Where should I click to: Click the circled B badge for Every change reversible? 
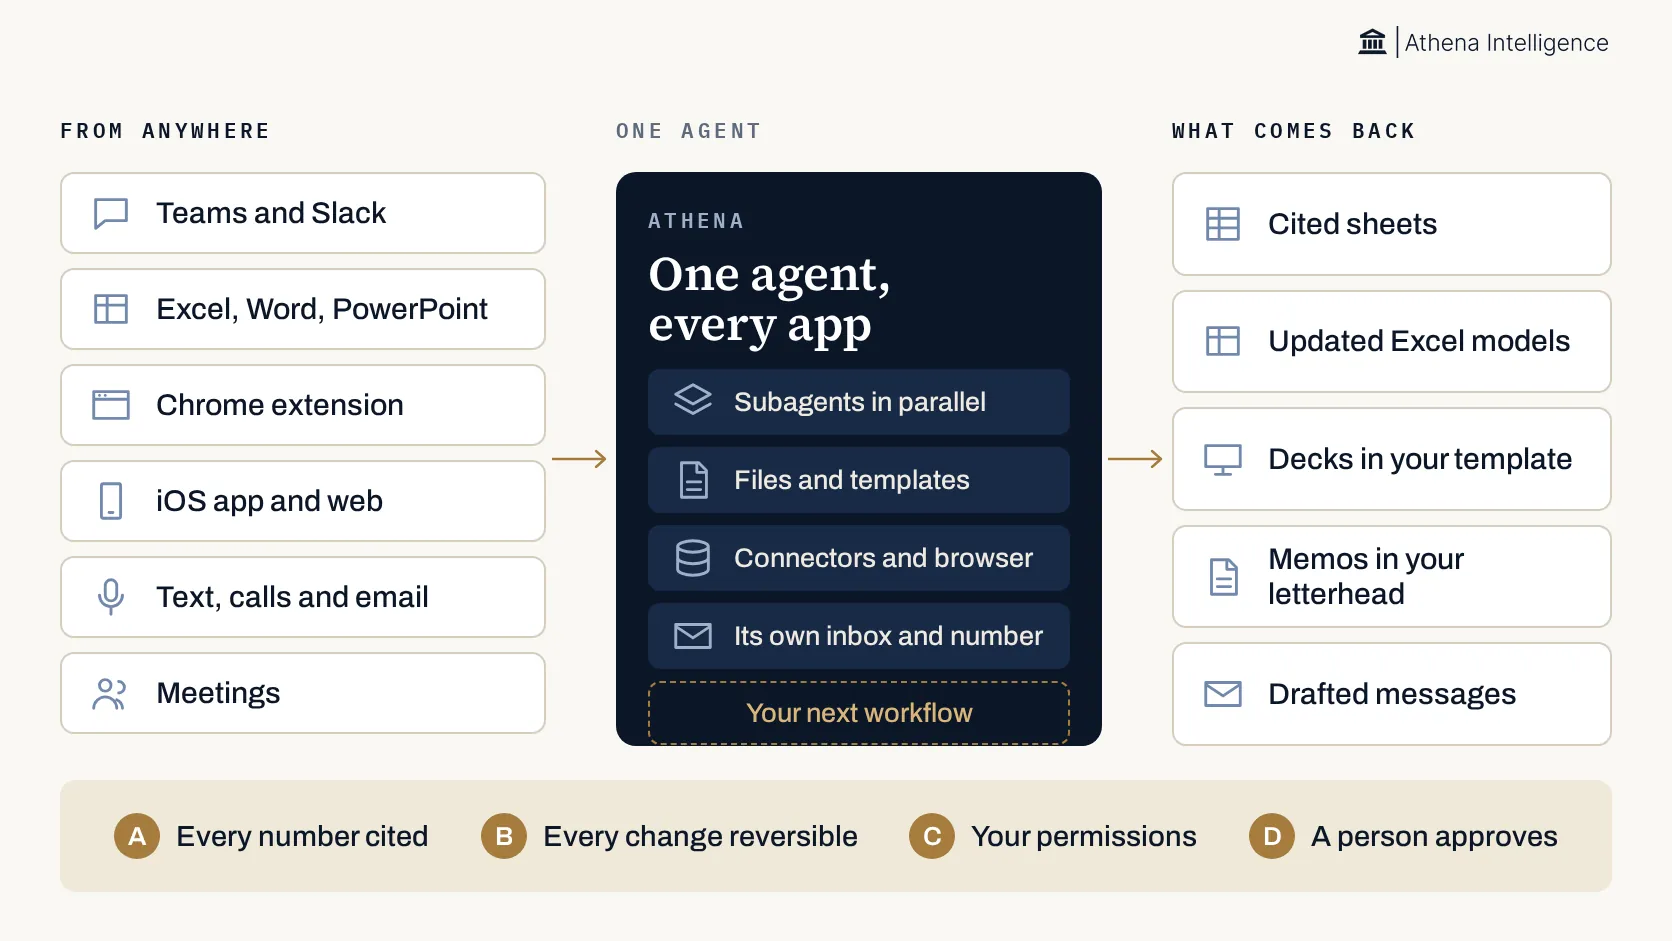pyautogui.click(x=504, y=836)
